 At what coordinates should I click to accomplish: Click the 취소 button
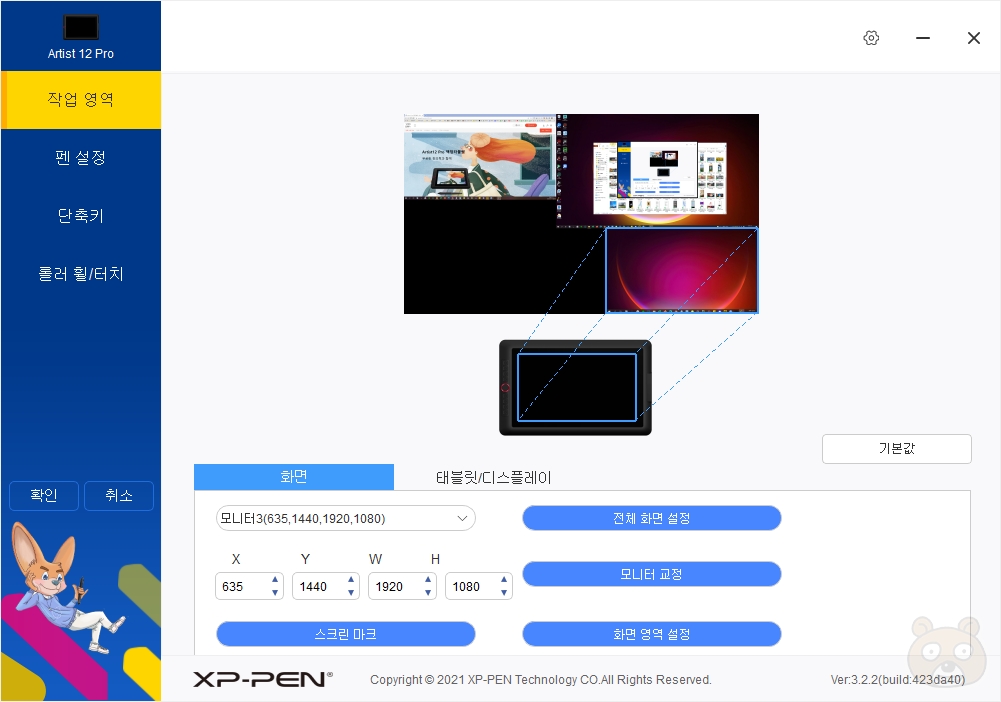(x=119, y=496)
